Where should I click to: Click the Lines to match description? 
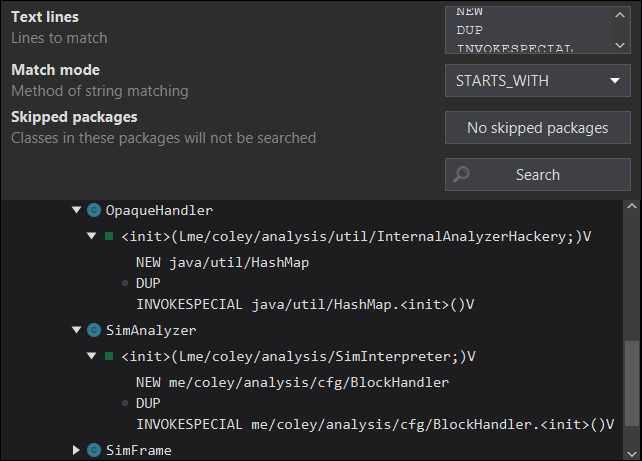pos(59,38)
